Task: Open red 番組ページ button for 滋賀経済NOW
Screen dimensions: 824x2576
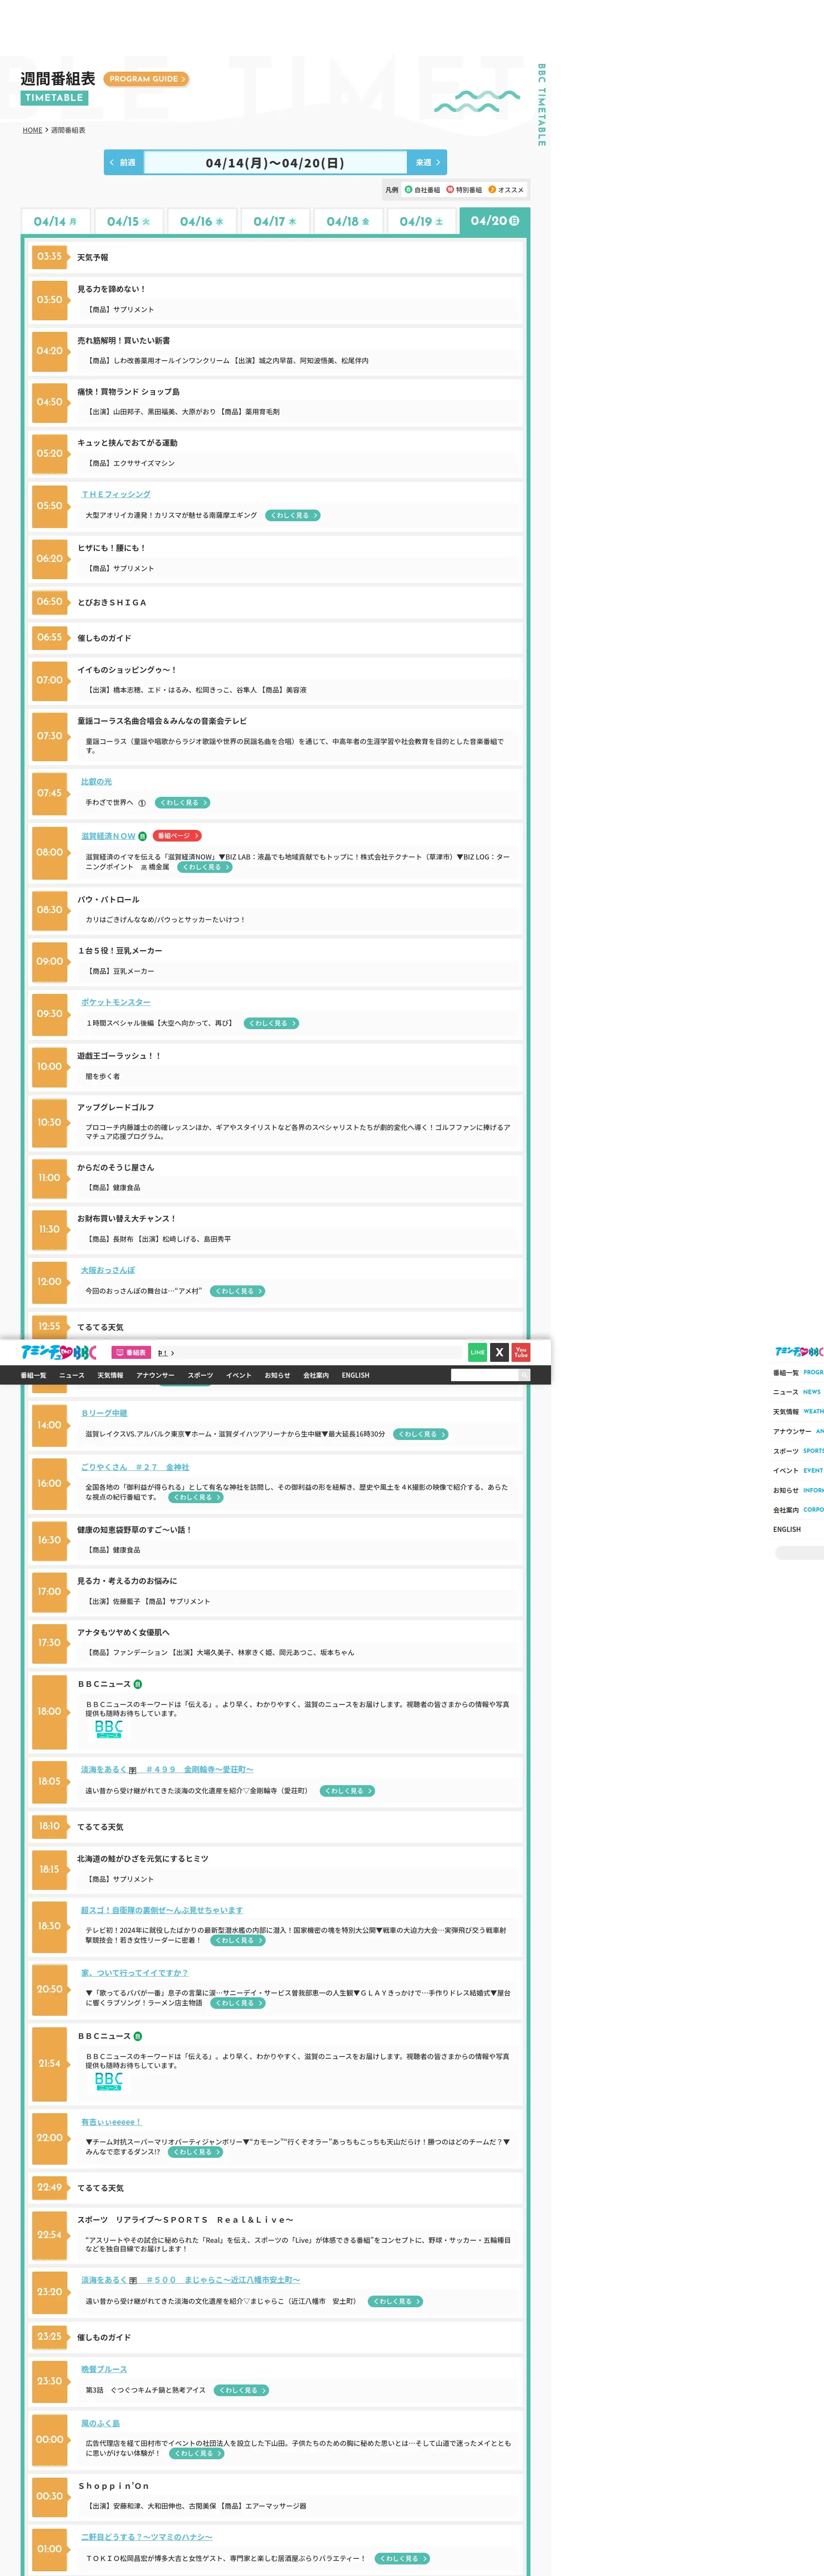Action: pos(177,836)
